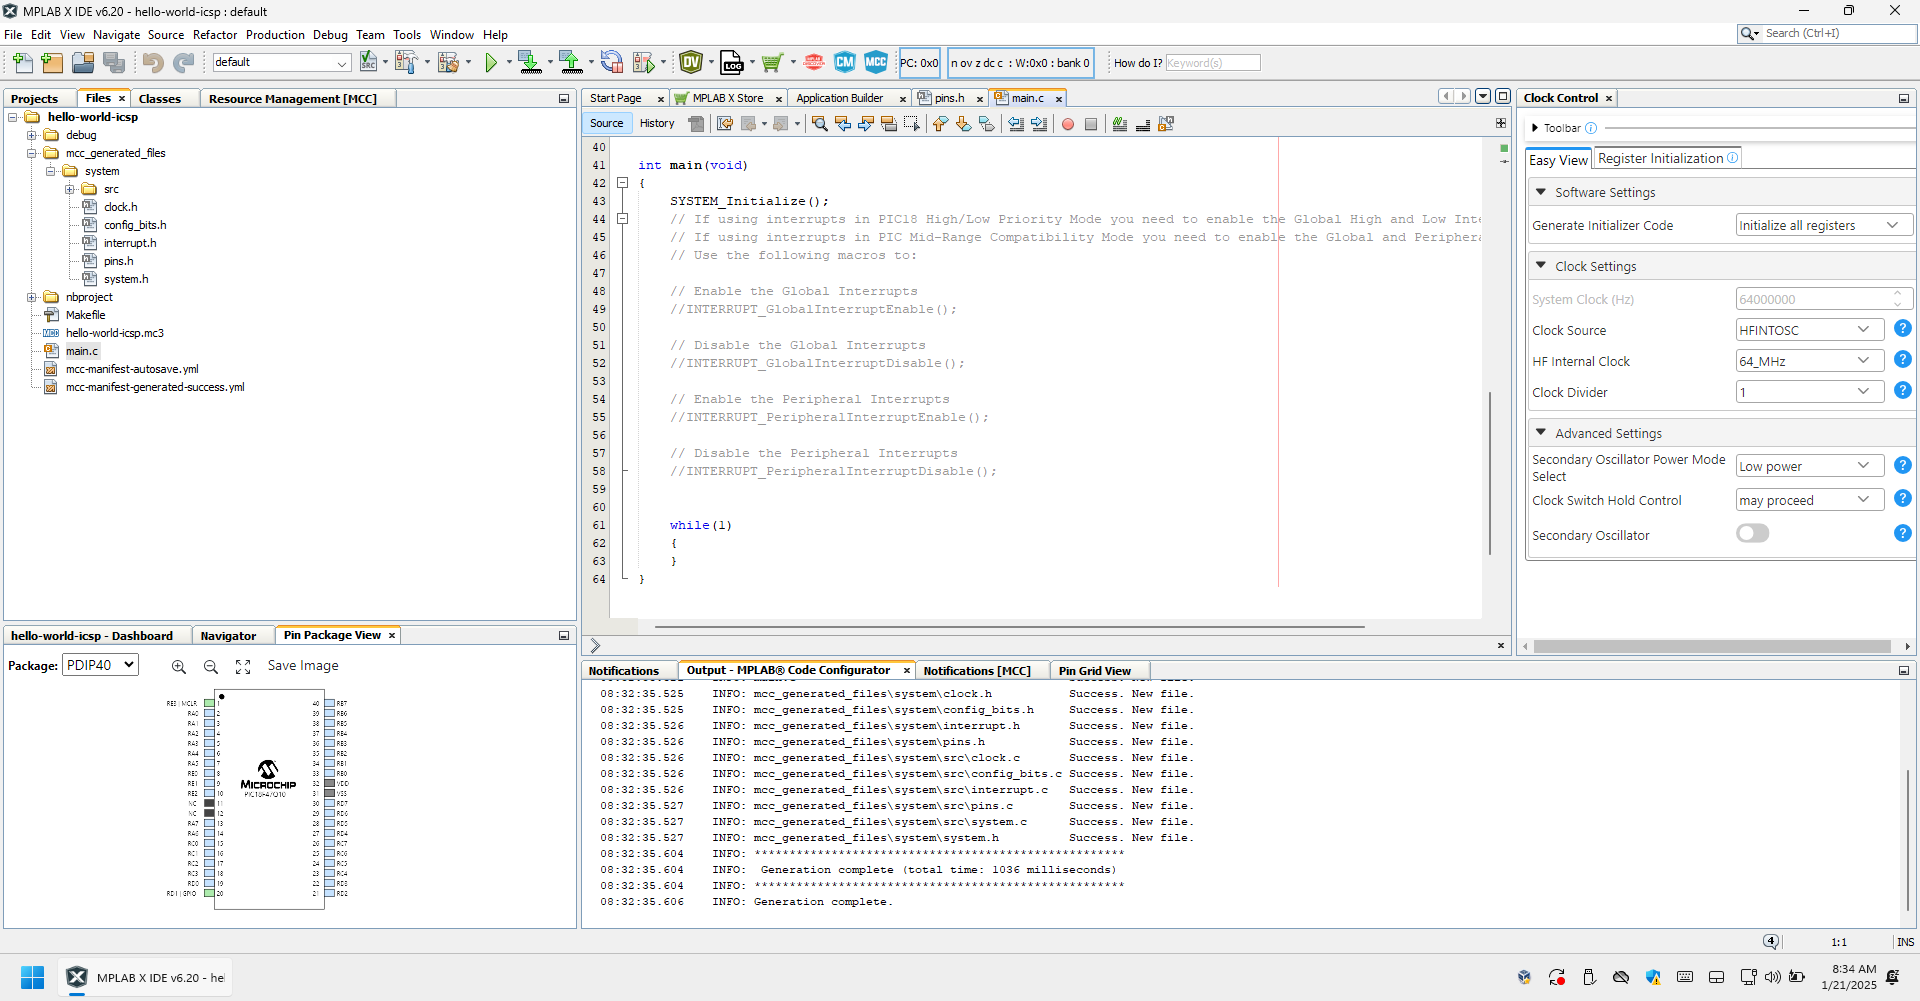Click the New File toolbar icon
The image size is (1920, 1001).
(x=22, y=63)
